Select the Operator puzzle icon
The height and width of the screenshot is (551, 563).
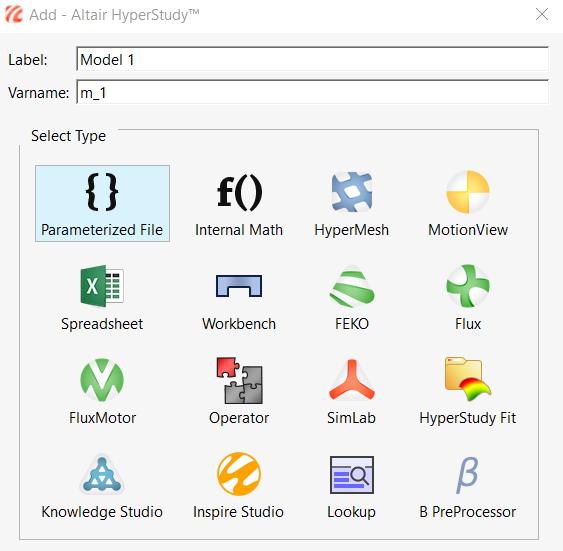pos(239,380)
